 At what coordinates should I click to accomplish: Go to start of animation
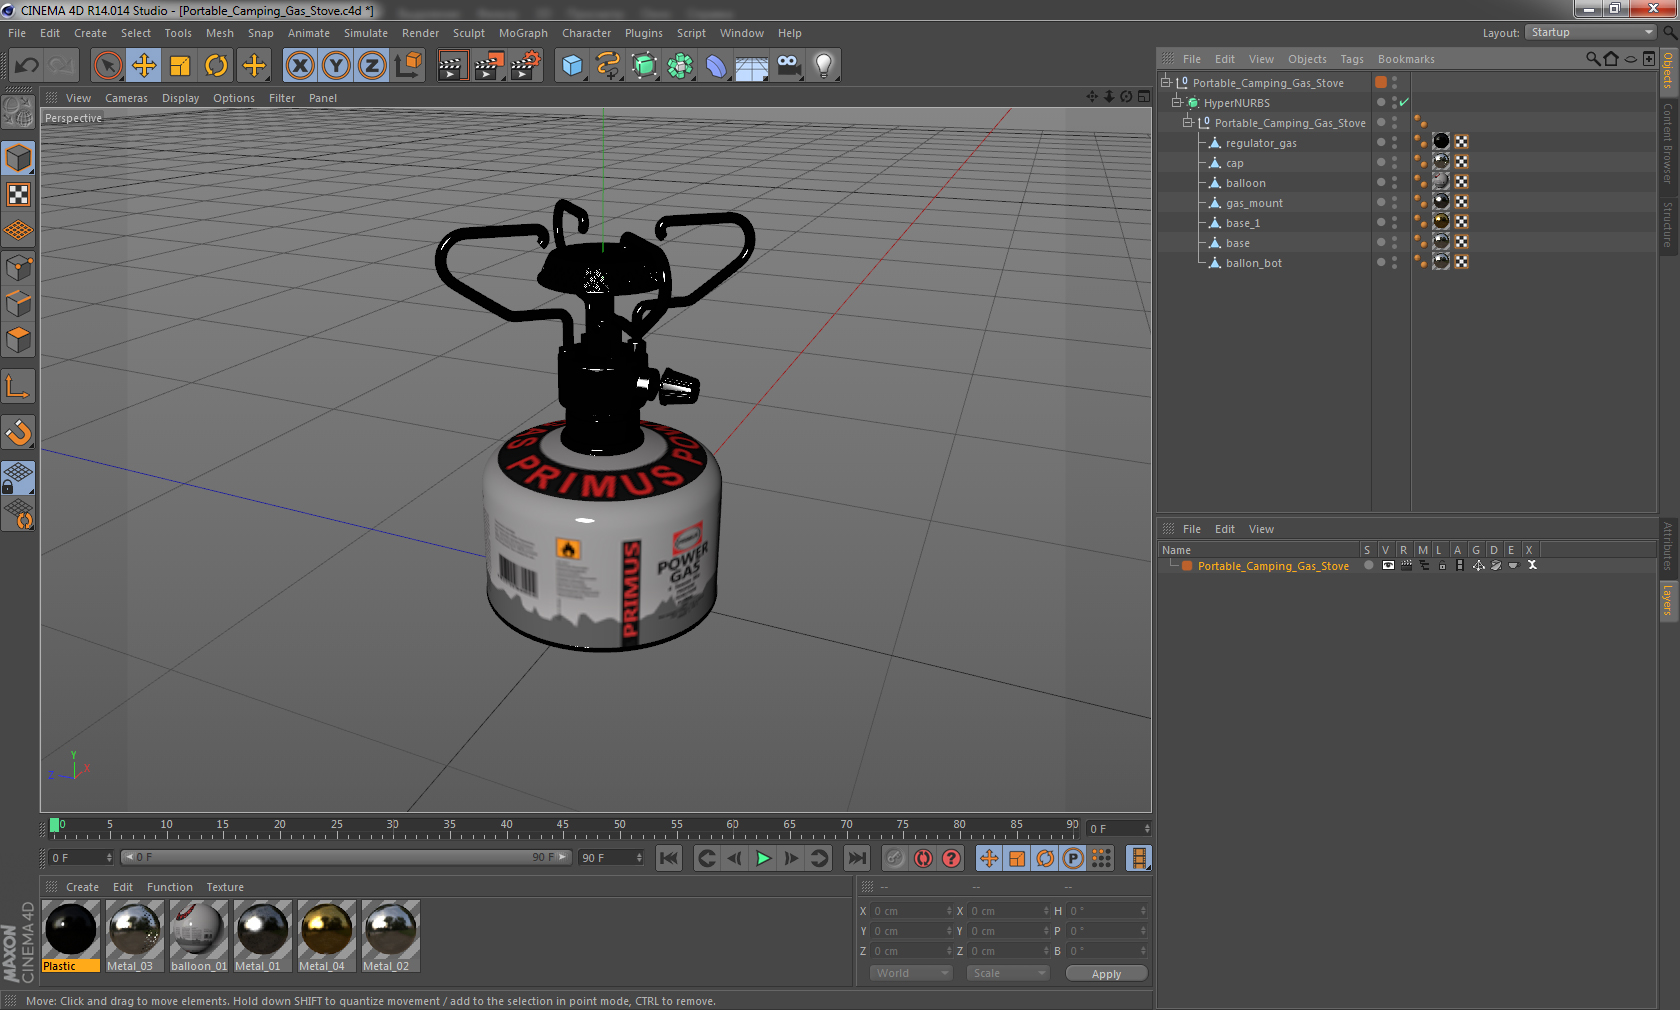coord(669,858)
